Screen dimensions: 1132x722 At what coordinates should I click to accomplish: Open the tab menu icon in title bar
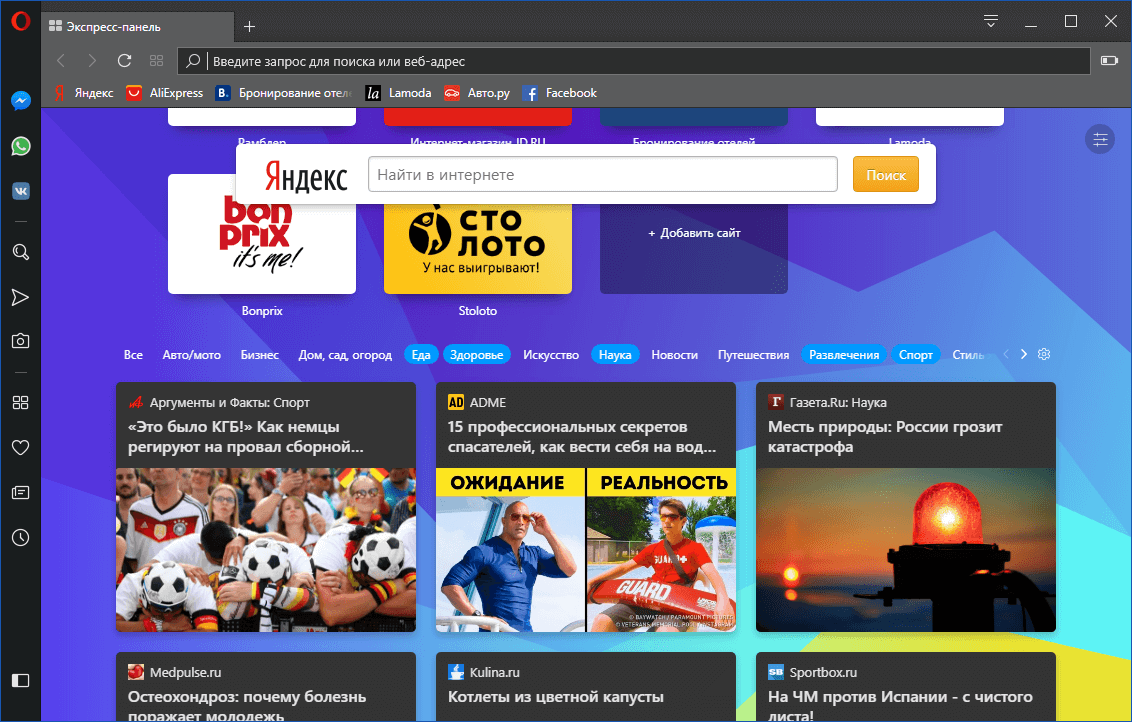pyautogui.click(x=990, y=22)
